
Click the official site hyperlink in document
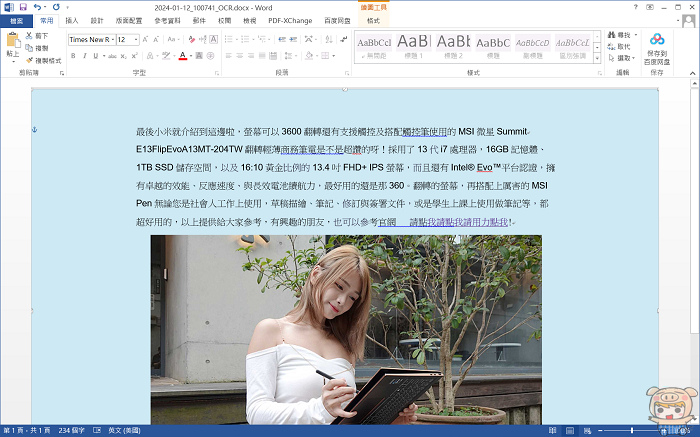coord(443,222)
